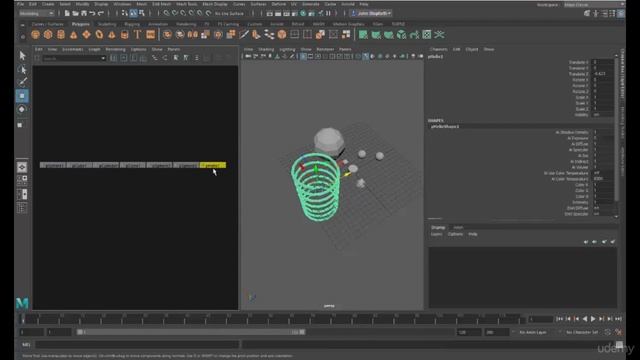Screen dimensions: 640x360
Task: Click the Mirror shelf icon
Action: pyautogui.click(x=193, y=35)
